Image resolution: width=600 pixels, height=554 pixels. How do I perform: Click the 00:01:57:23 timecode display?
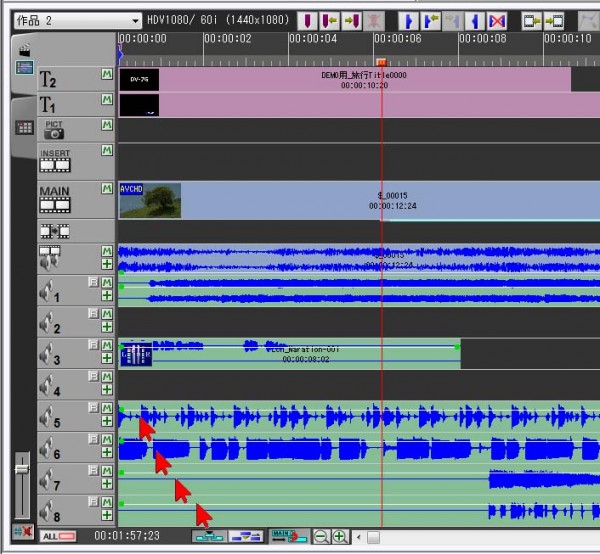tap(127, 536)
